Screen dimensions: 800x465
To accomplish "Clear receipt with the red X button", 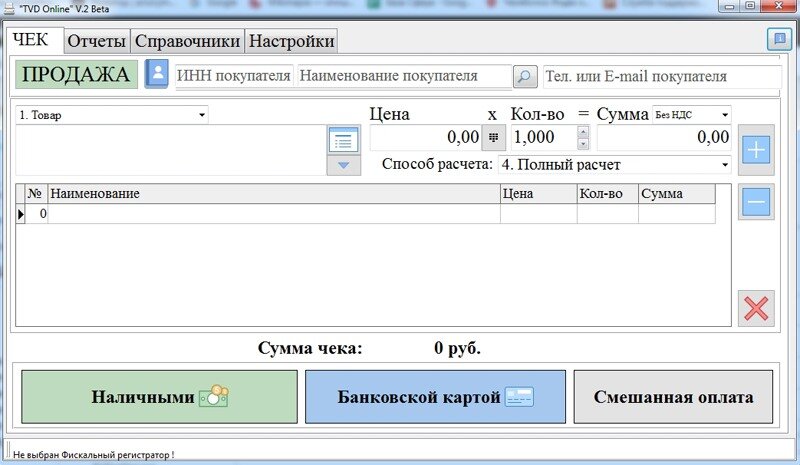I will [x=756, y=308].
